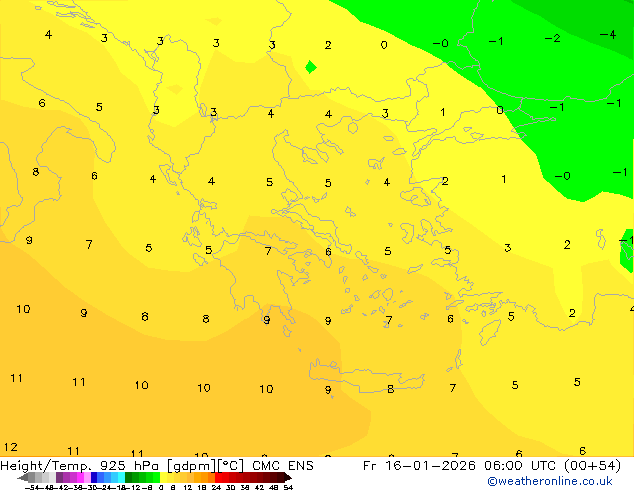Open the weatheronline.co.uk copyright link
Screen dimensions: 634x490
[x=549, y=481]
